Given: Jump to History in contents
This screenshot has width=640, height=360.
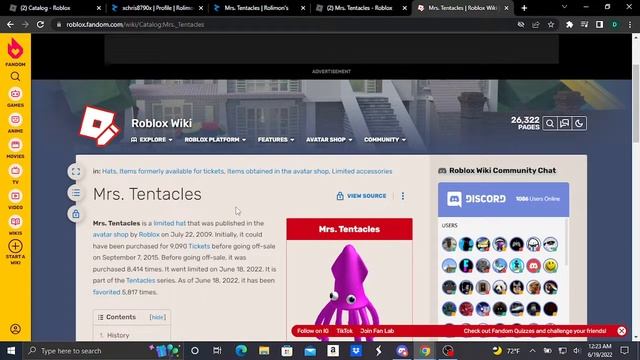Looking at the screenshot, I should [118, 335].
